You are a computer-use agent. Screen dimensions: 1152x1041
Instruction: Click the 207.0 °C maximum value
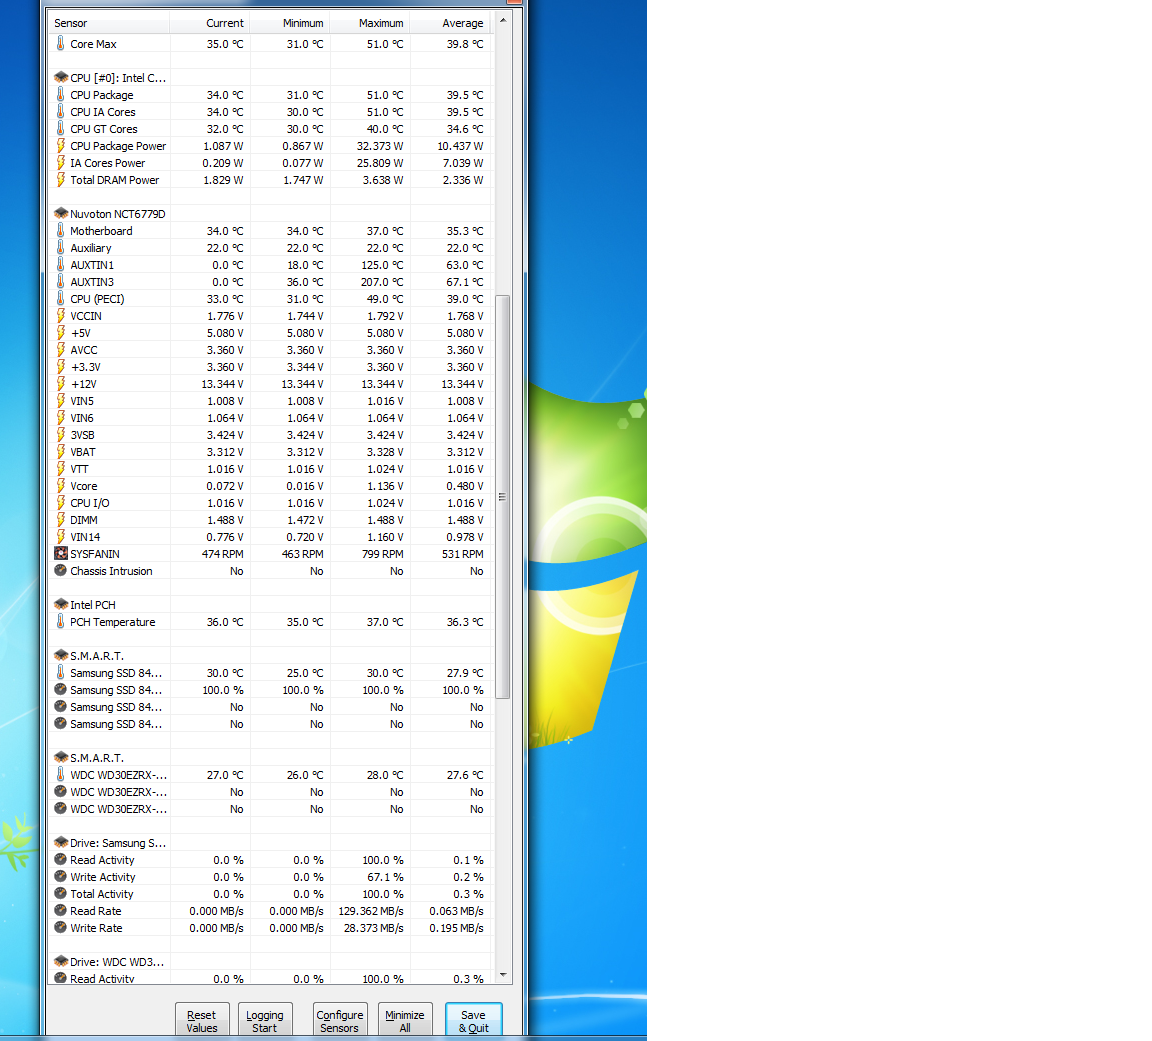(x=382, y=282)
